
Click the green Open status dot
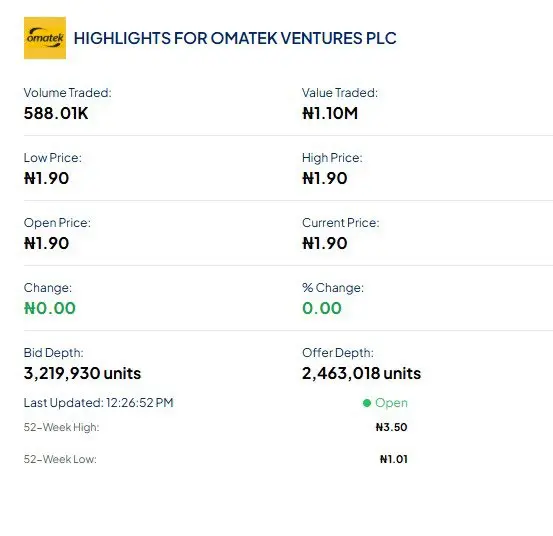coord(367,403)
